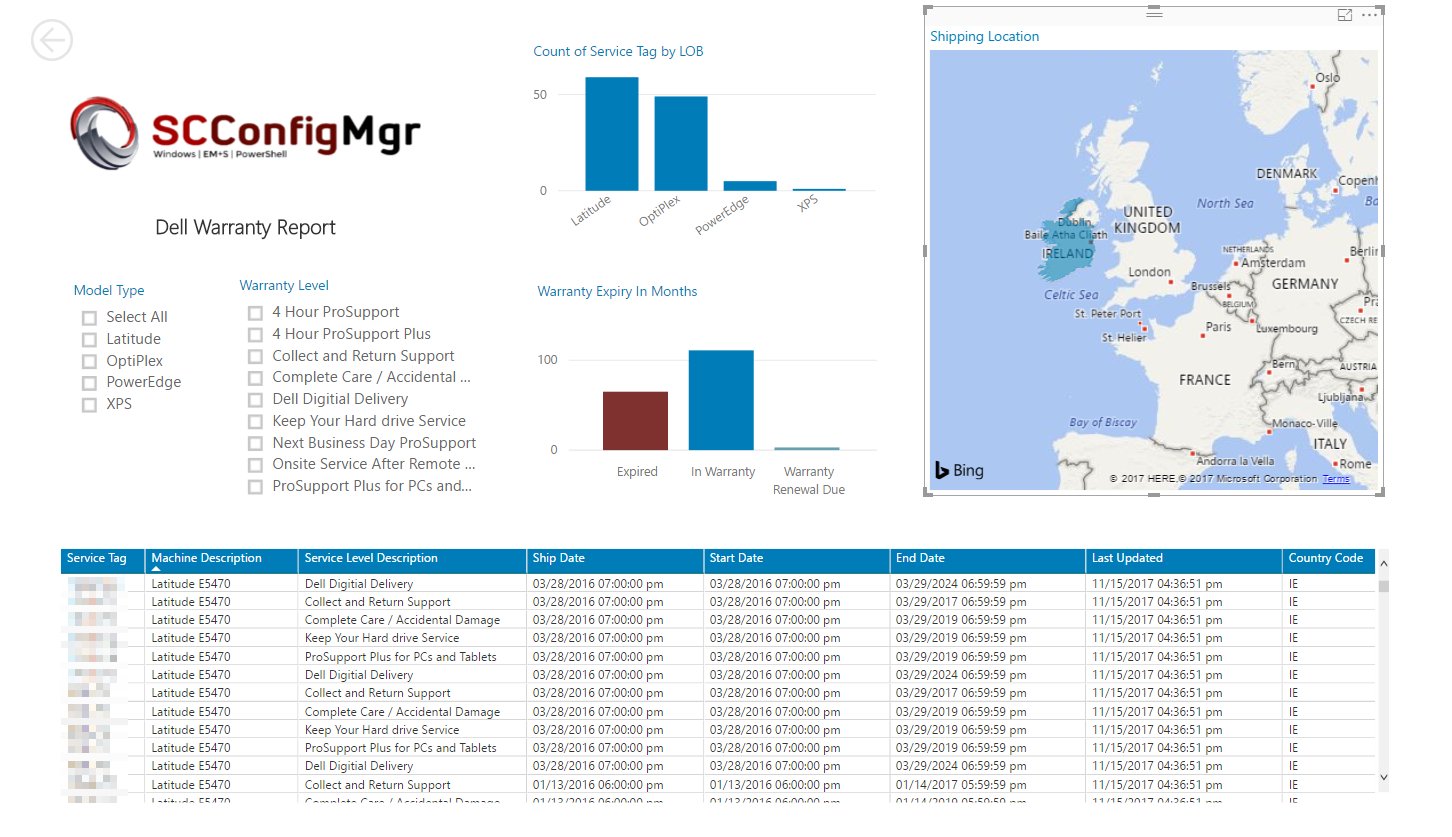
Task: Check the XPS model type checkbox
Action: [x=89, y=405]
